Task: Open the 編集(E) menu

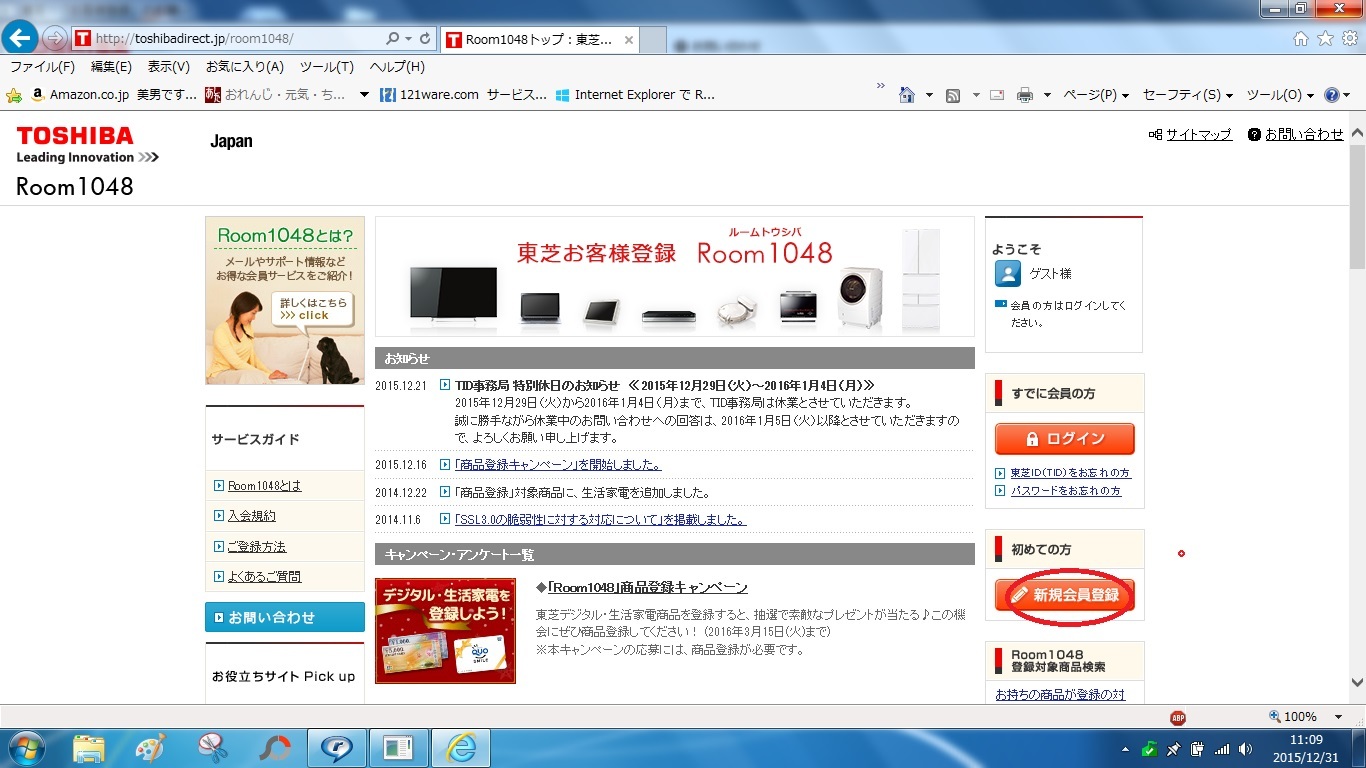Action: tap(111, 67)
